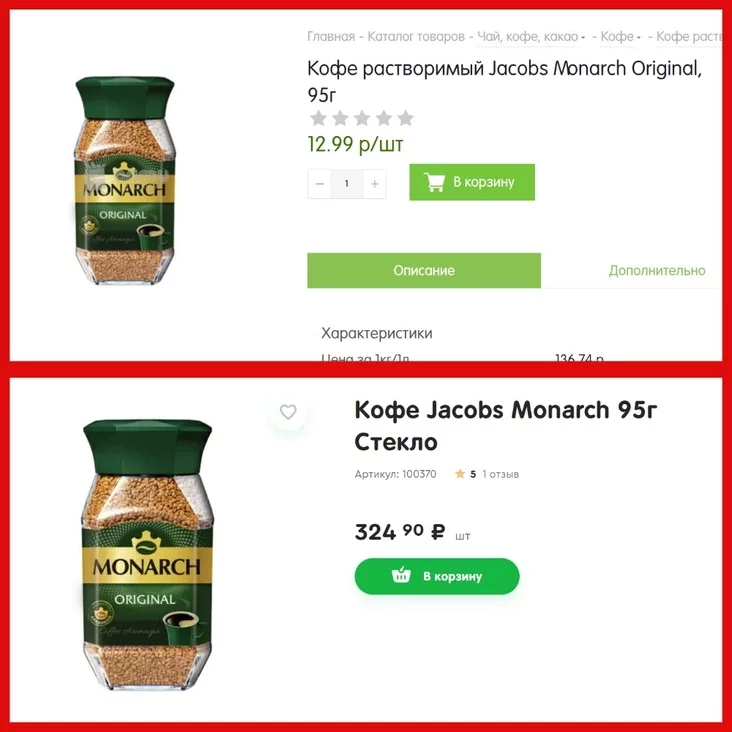Switch to the Дополнительно tab
This screenshot has width=732, height=732.
657,270
